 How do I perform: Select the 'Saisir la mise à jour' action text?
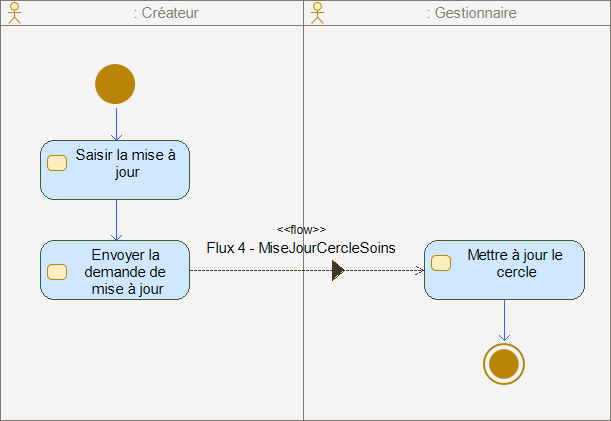(126, 163)
